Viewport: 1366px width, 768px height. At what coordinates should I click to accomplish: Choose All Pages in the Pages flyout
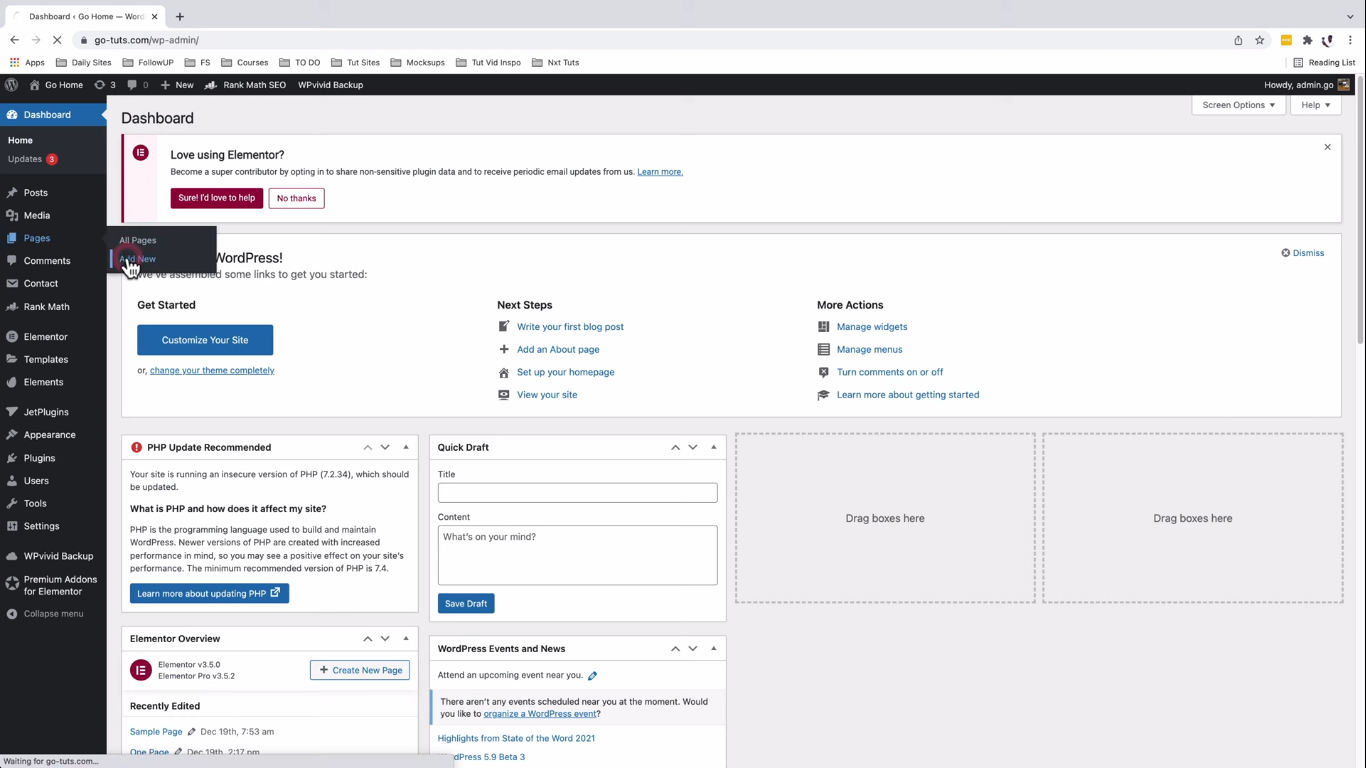tap(138, 240)
